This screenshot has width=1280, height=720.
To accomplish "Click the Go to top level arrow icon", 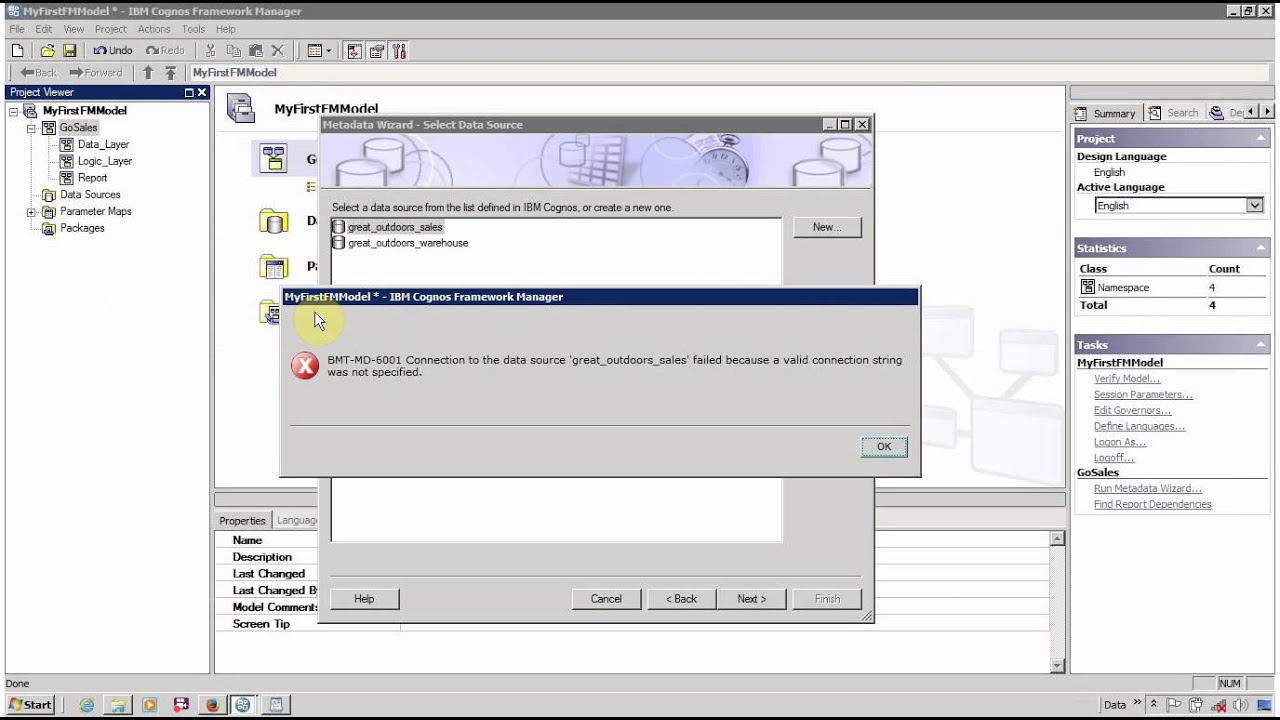I will pos(170,73).
